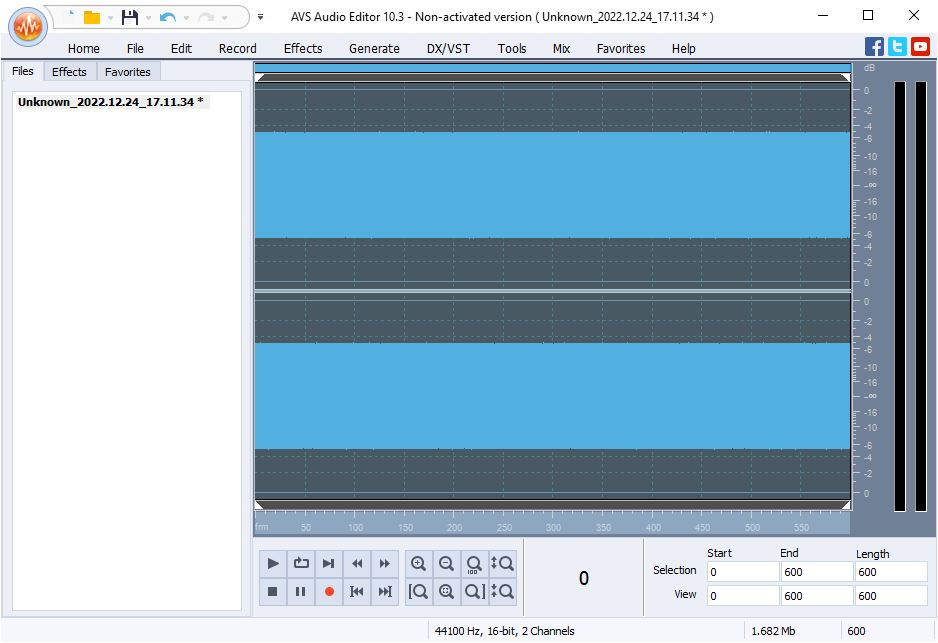Image resolution: width=938 pixels, height=643 pixels.
Task: Click the Selection Length input field
Action: 891,572
